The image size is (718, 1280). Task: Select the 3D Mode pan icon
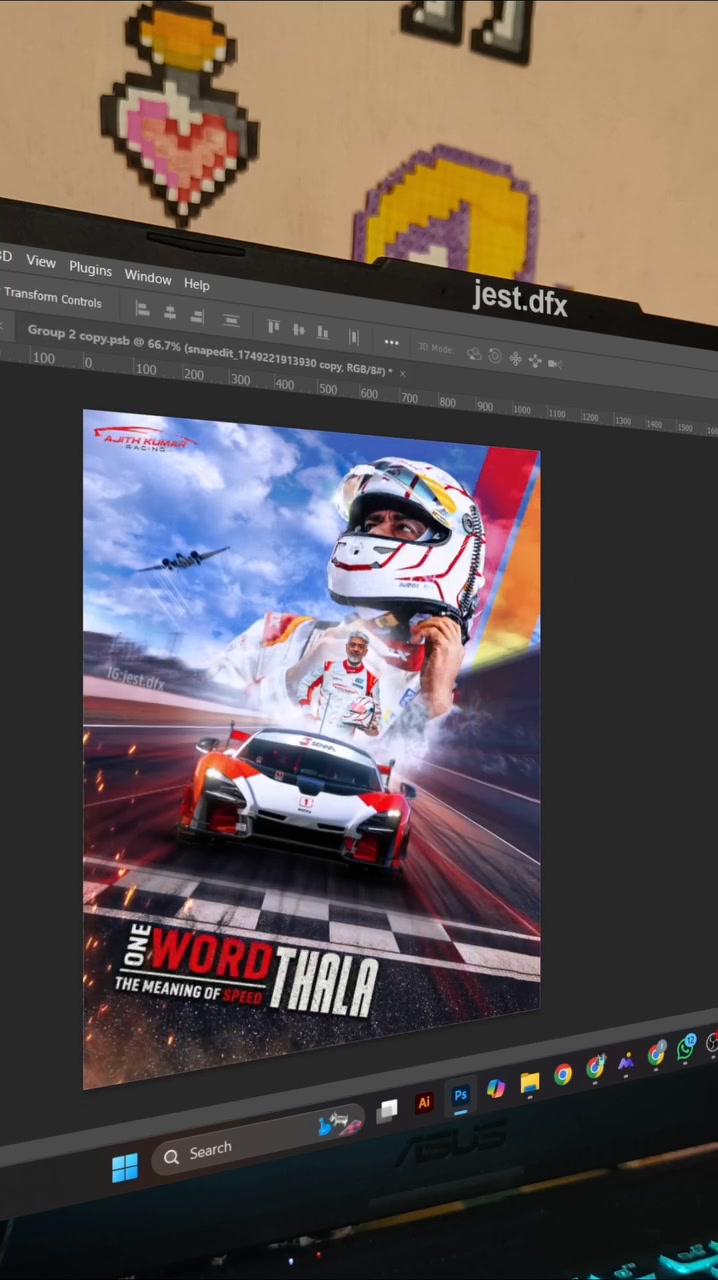pos(515,358)
